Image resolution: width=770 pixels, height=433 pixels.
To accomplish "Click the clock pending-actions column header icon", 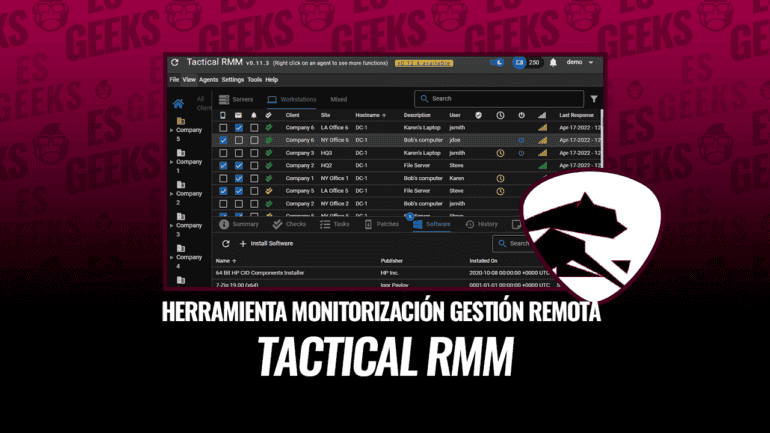I will pos(500,115).
